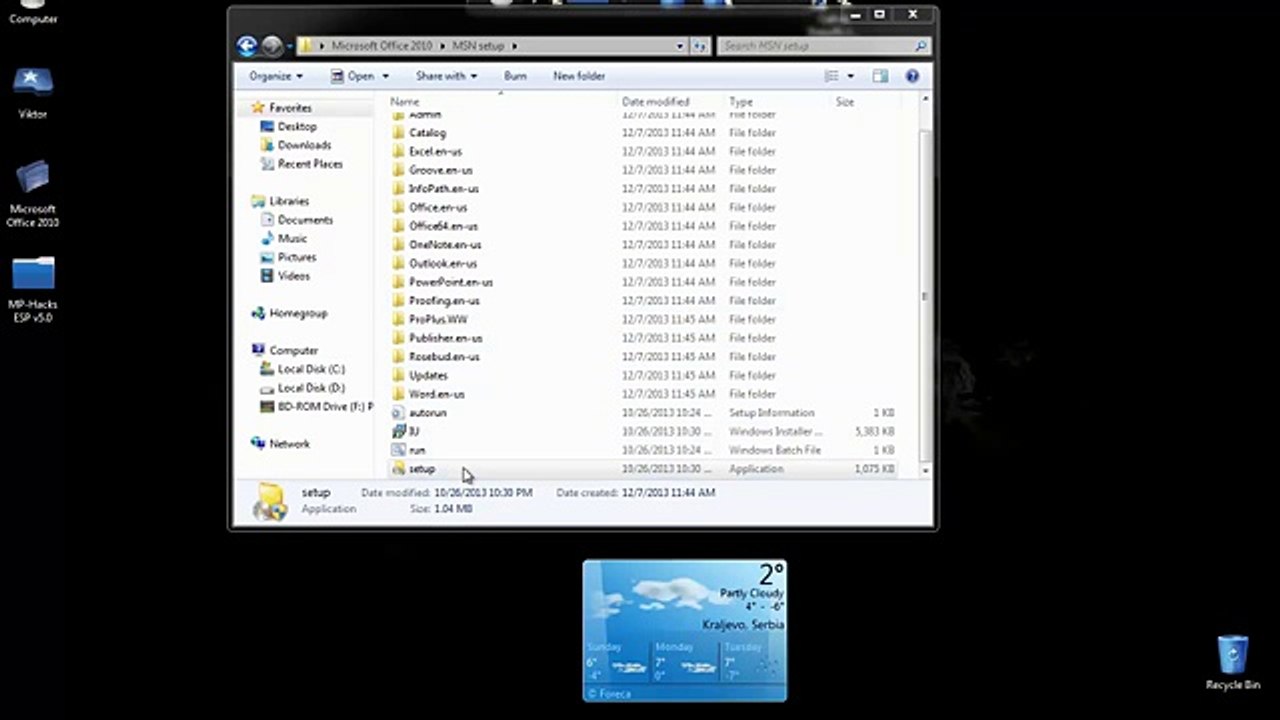Select the Viktor desktop icon
1280x720 pixels.
click(x=33, y=93)
